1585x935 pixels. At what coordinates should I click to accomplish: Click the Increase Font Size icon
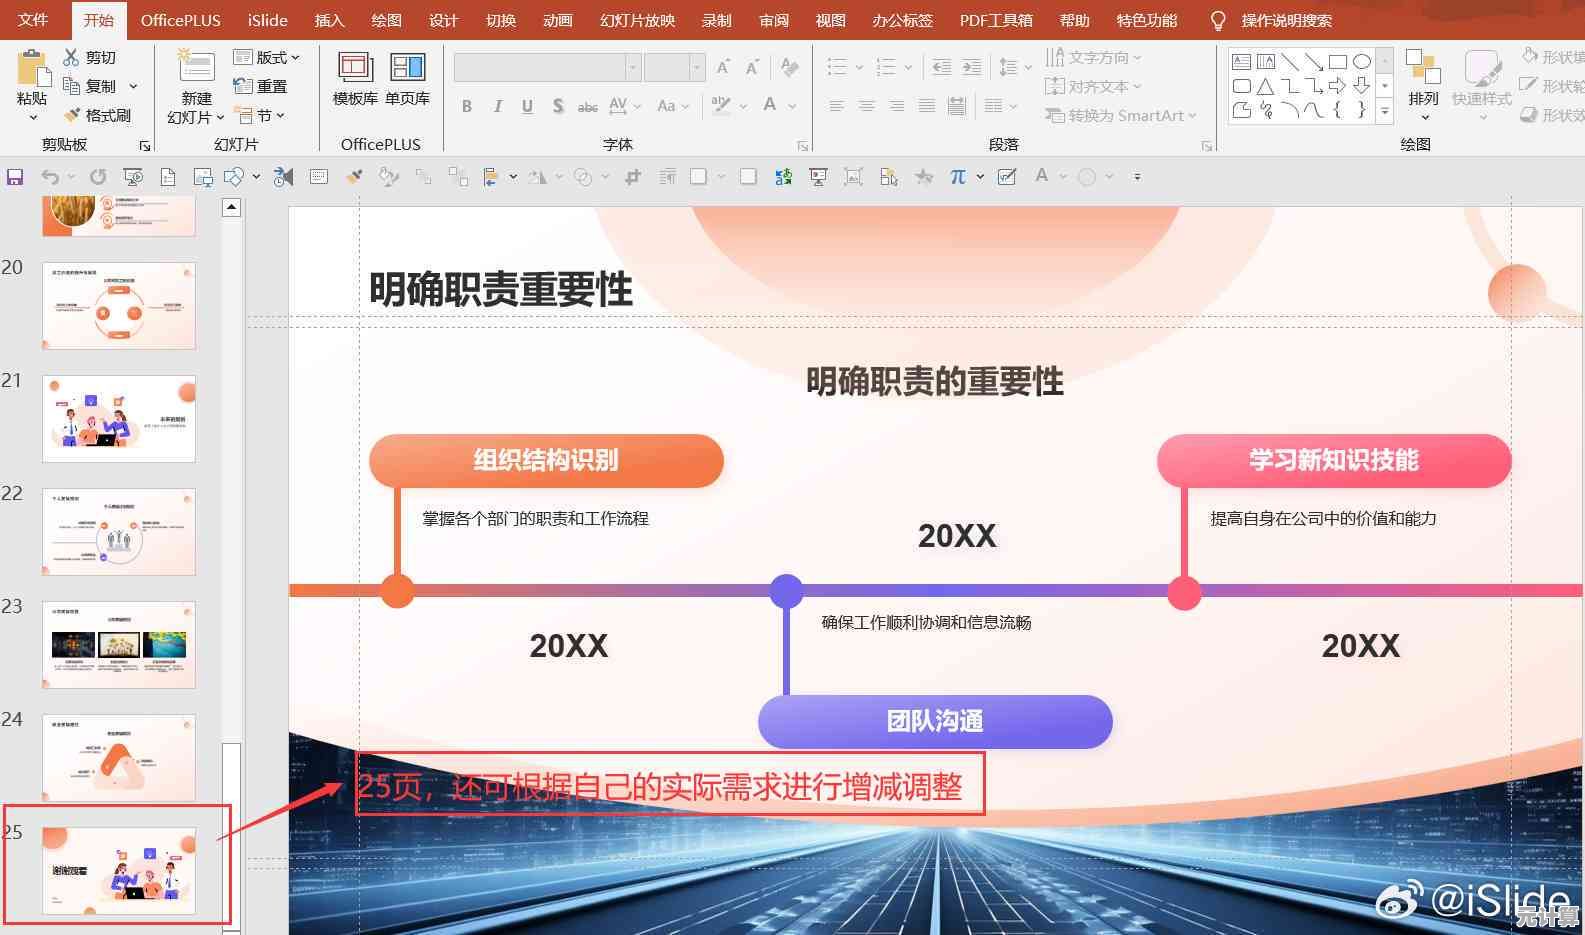[x=723, y=67]
